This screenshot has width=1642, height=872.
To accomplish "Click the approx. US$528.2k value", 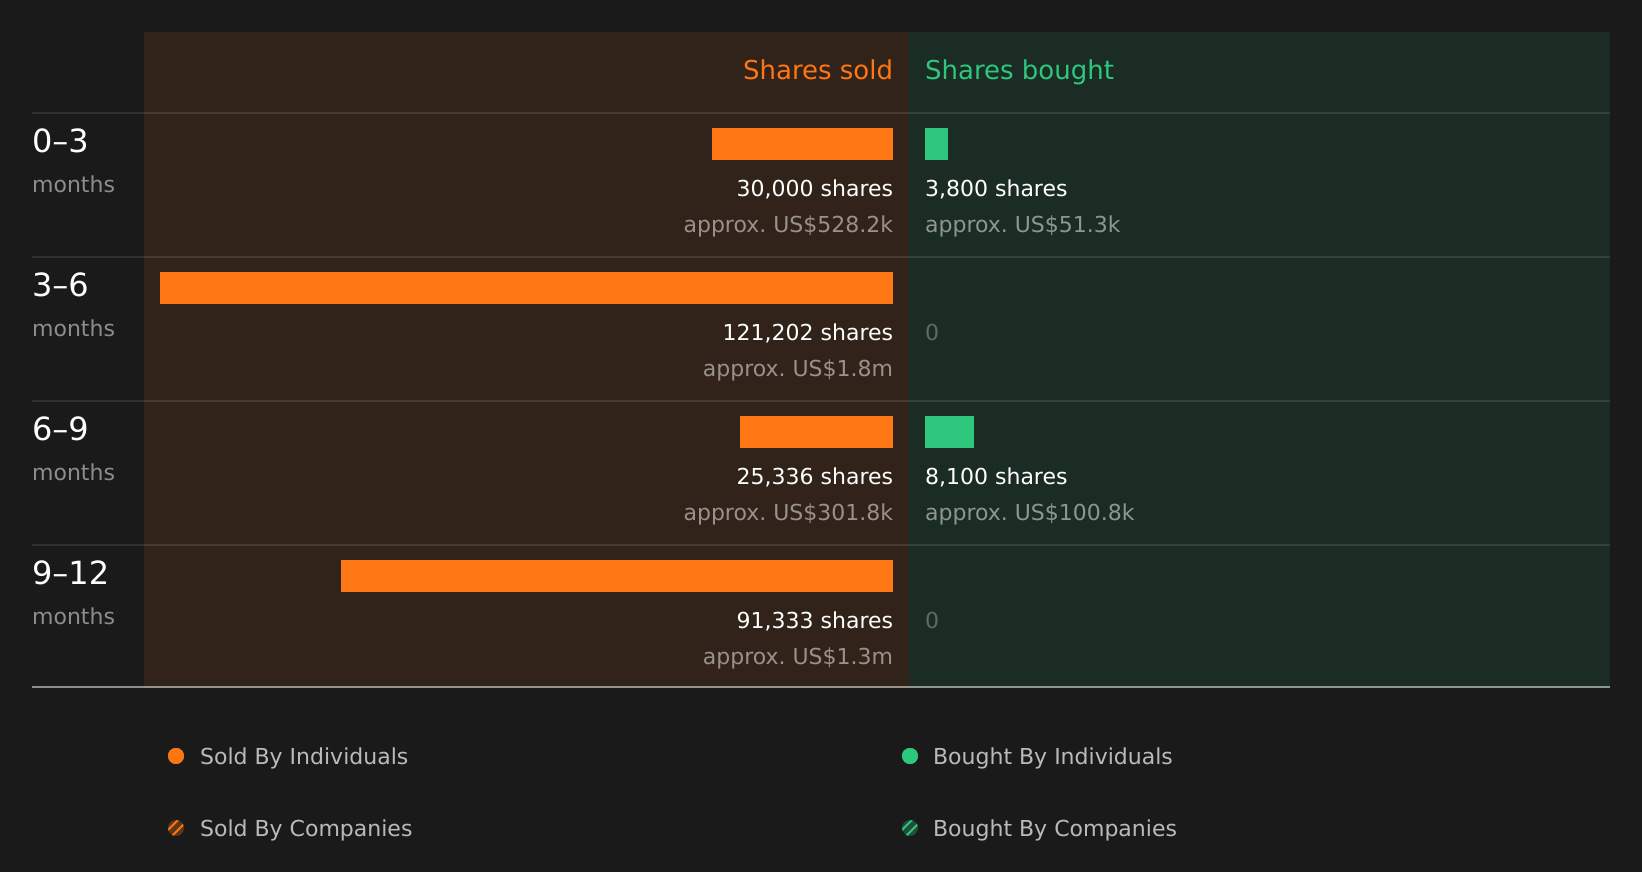I will 788,225.
